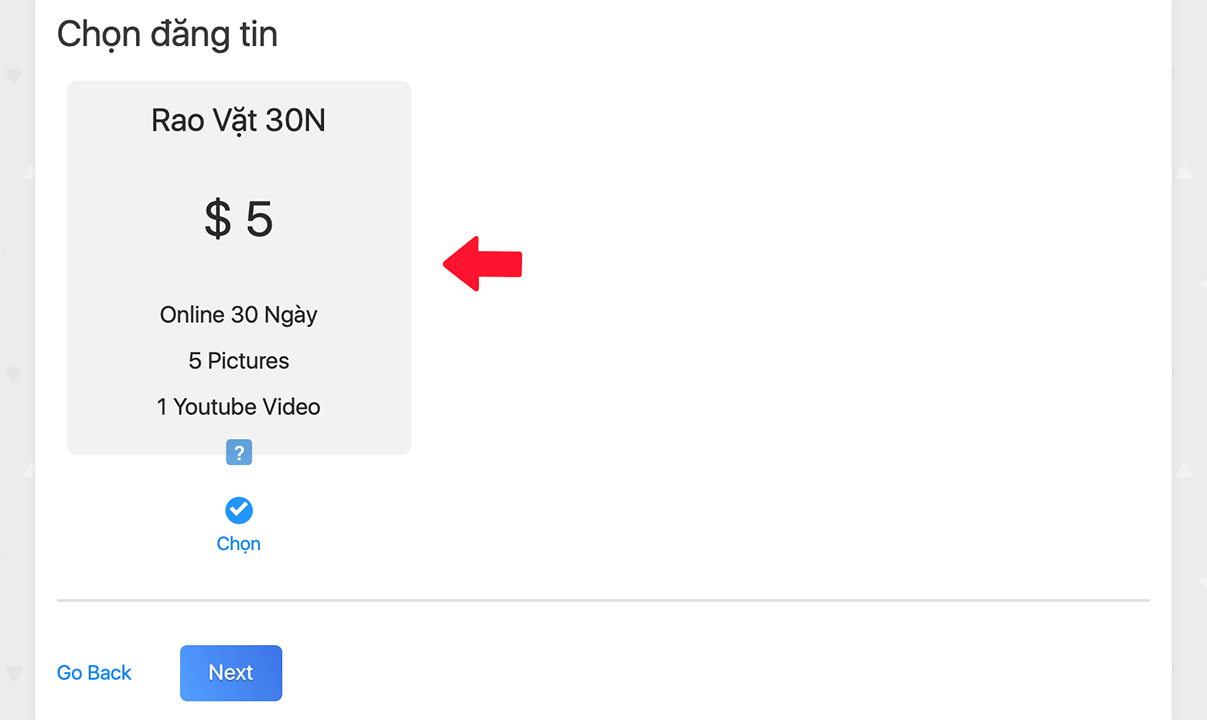Select the blue checkmark circle icon

pos(238,511)
